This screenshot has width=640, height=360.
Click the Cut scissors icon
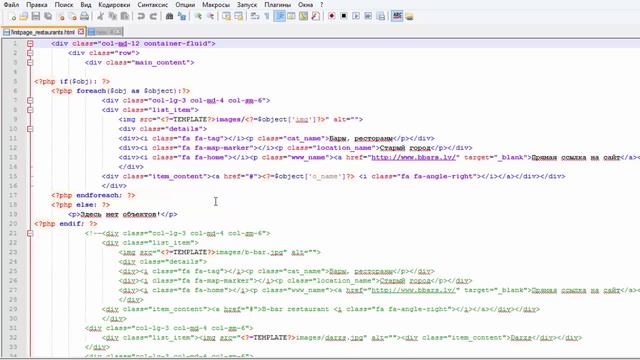(100, 16)
